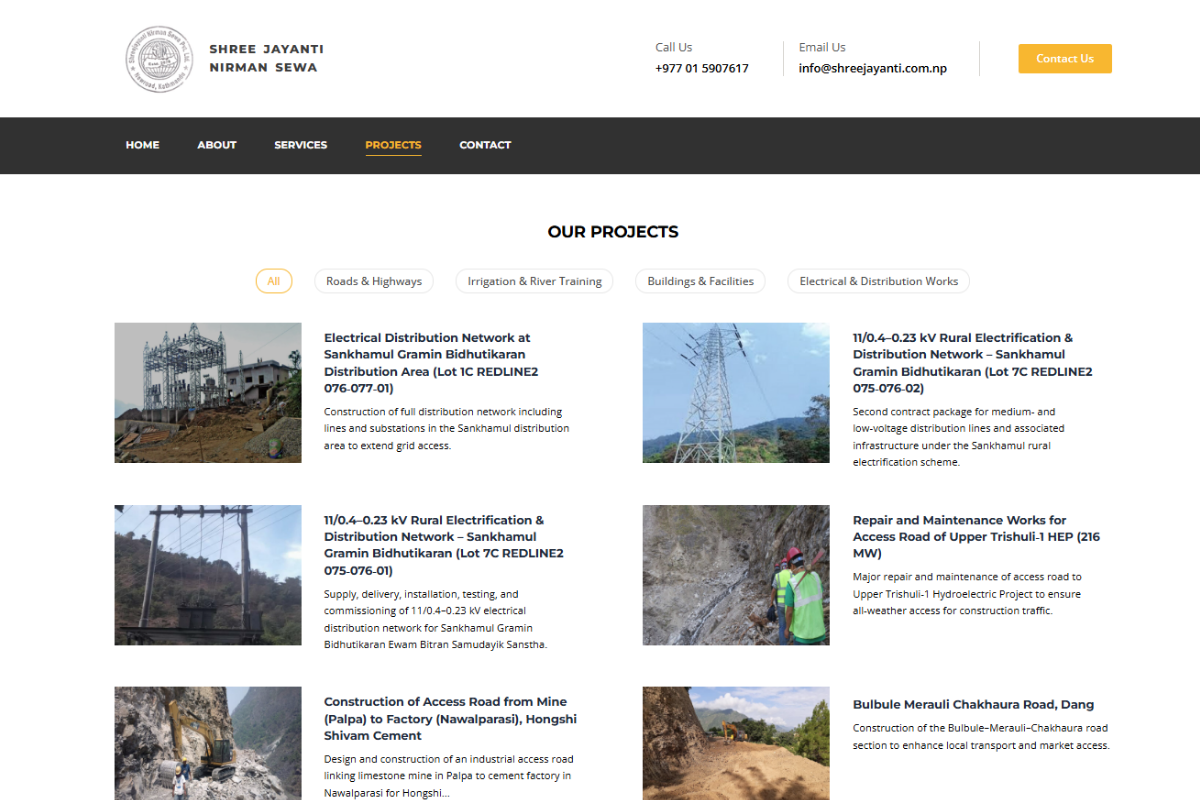Click the Shree Jayanti Nirman Sewa logo

[x=156, y=59]
